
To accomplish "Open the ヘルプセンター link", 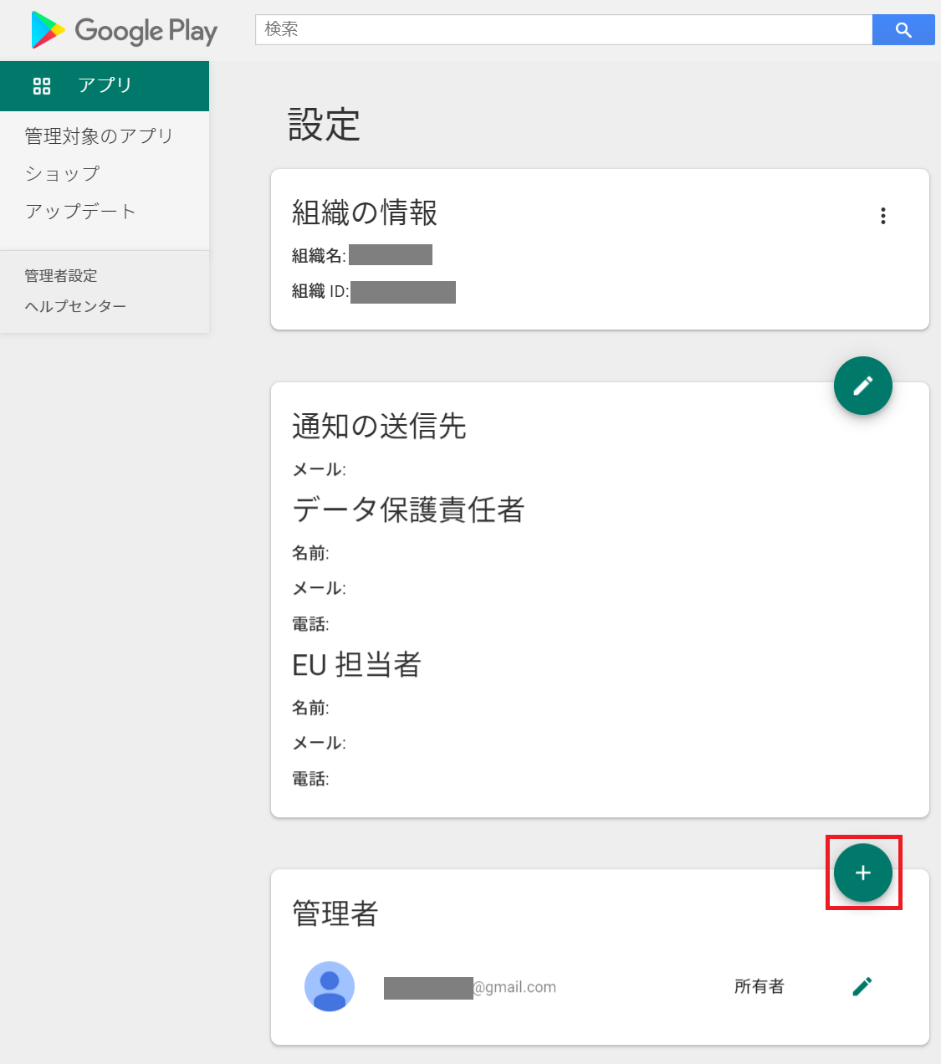I will [x=75, y=306].
